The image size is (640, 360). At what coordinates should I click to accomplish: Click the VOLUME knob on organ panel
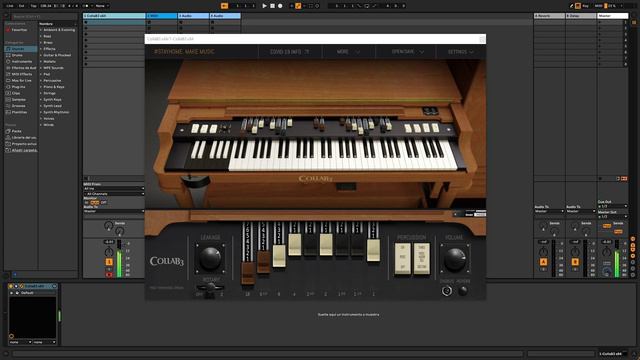(x=455, y=259)
